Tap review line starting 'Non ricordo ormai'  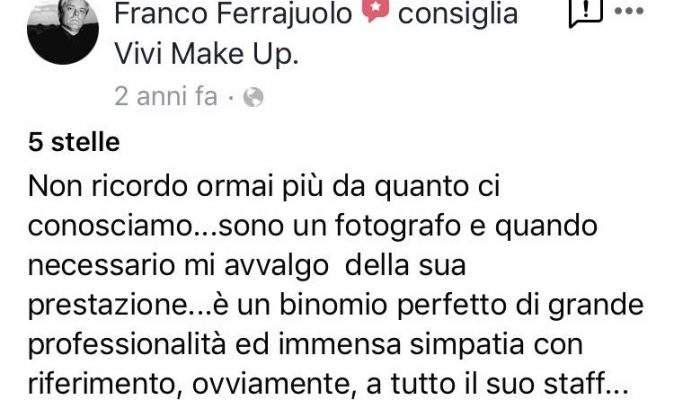[264, 187]
